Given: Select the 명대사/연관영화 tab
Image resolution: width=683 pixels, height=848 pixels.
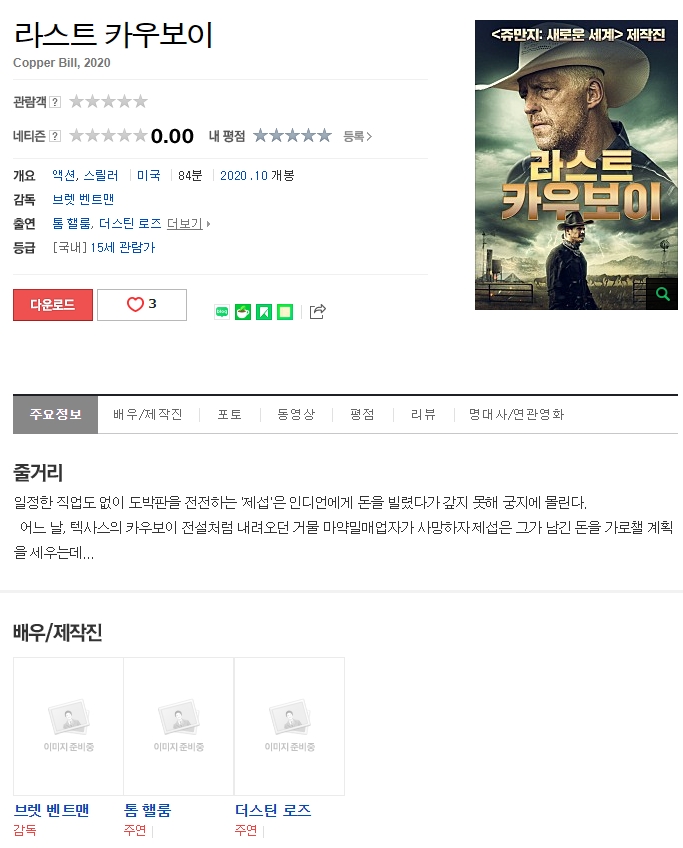Looking at the screenshot, I should pyautogui.click(x=516, y=414).
